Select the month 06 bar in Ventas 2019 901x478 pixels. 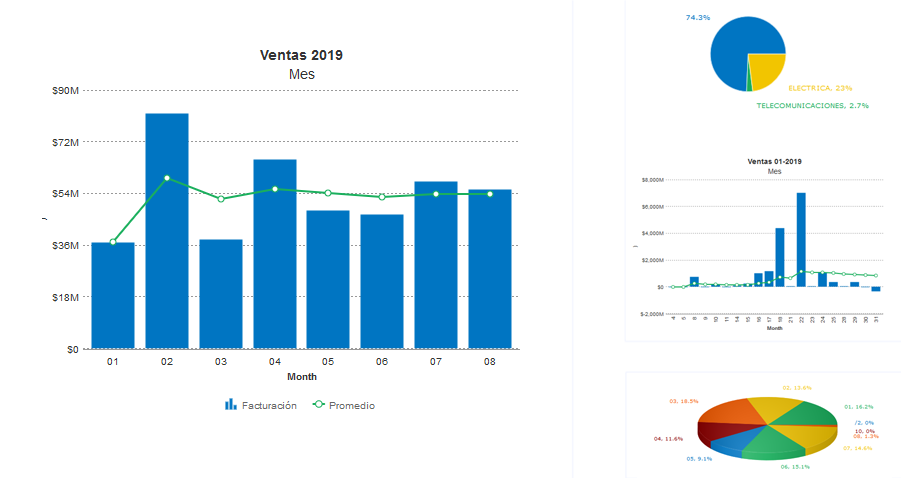[382, 282]
